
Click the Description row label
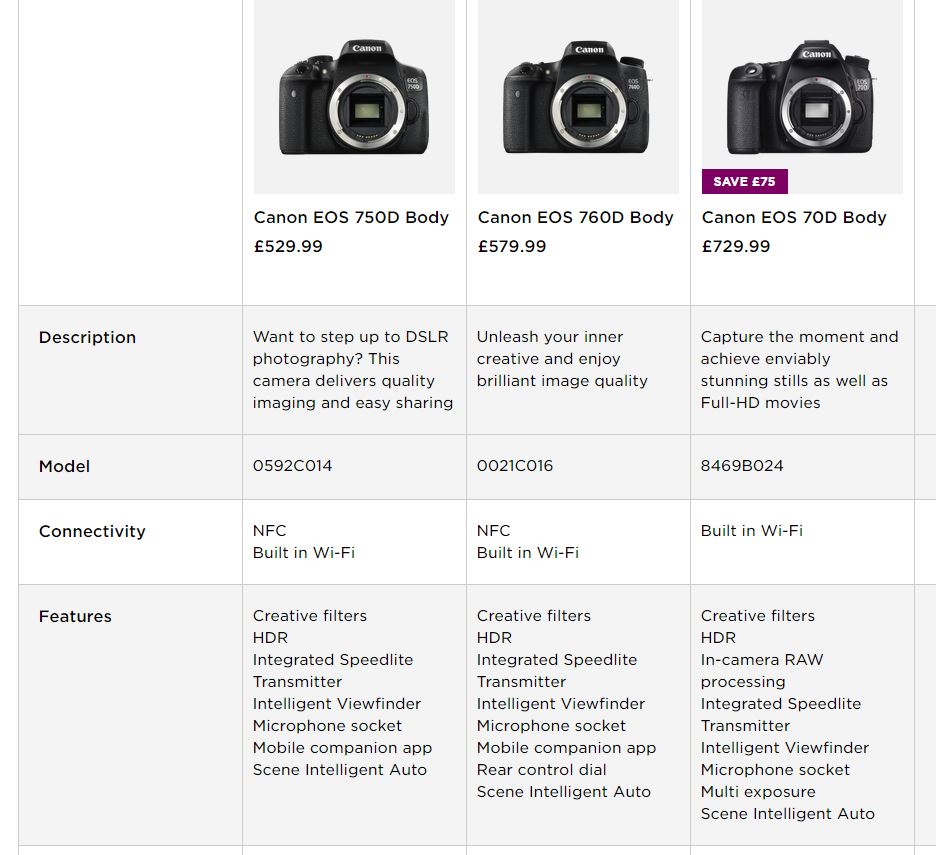(x=87, y=337)
